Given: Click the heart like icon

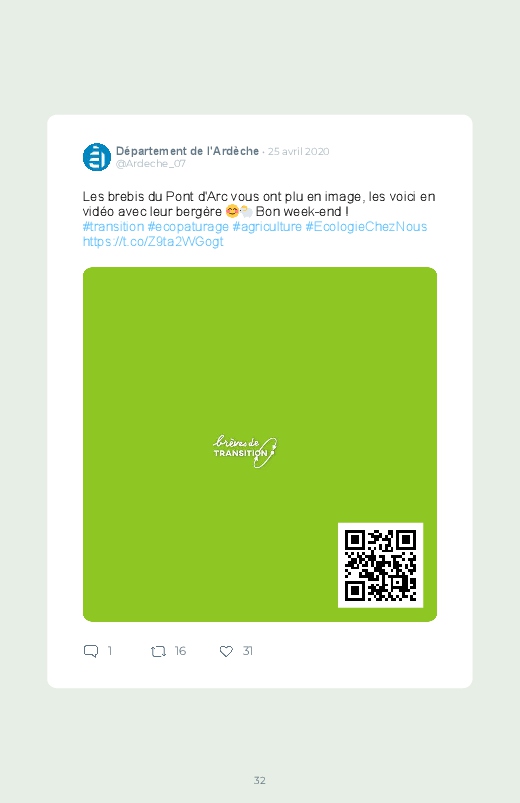Looking at the screenshot, I should tap(226, 651).
